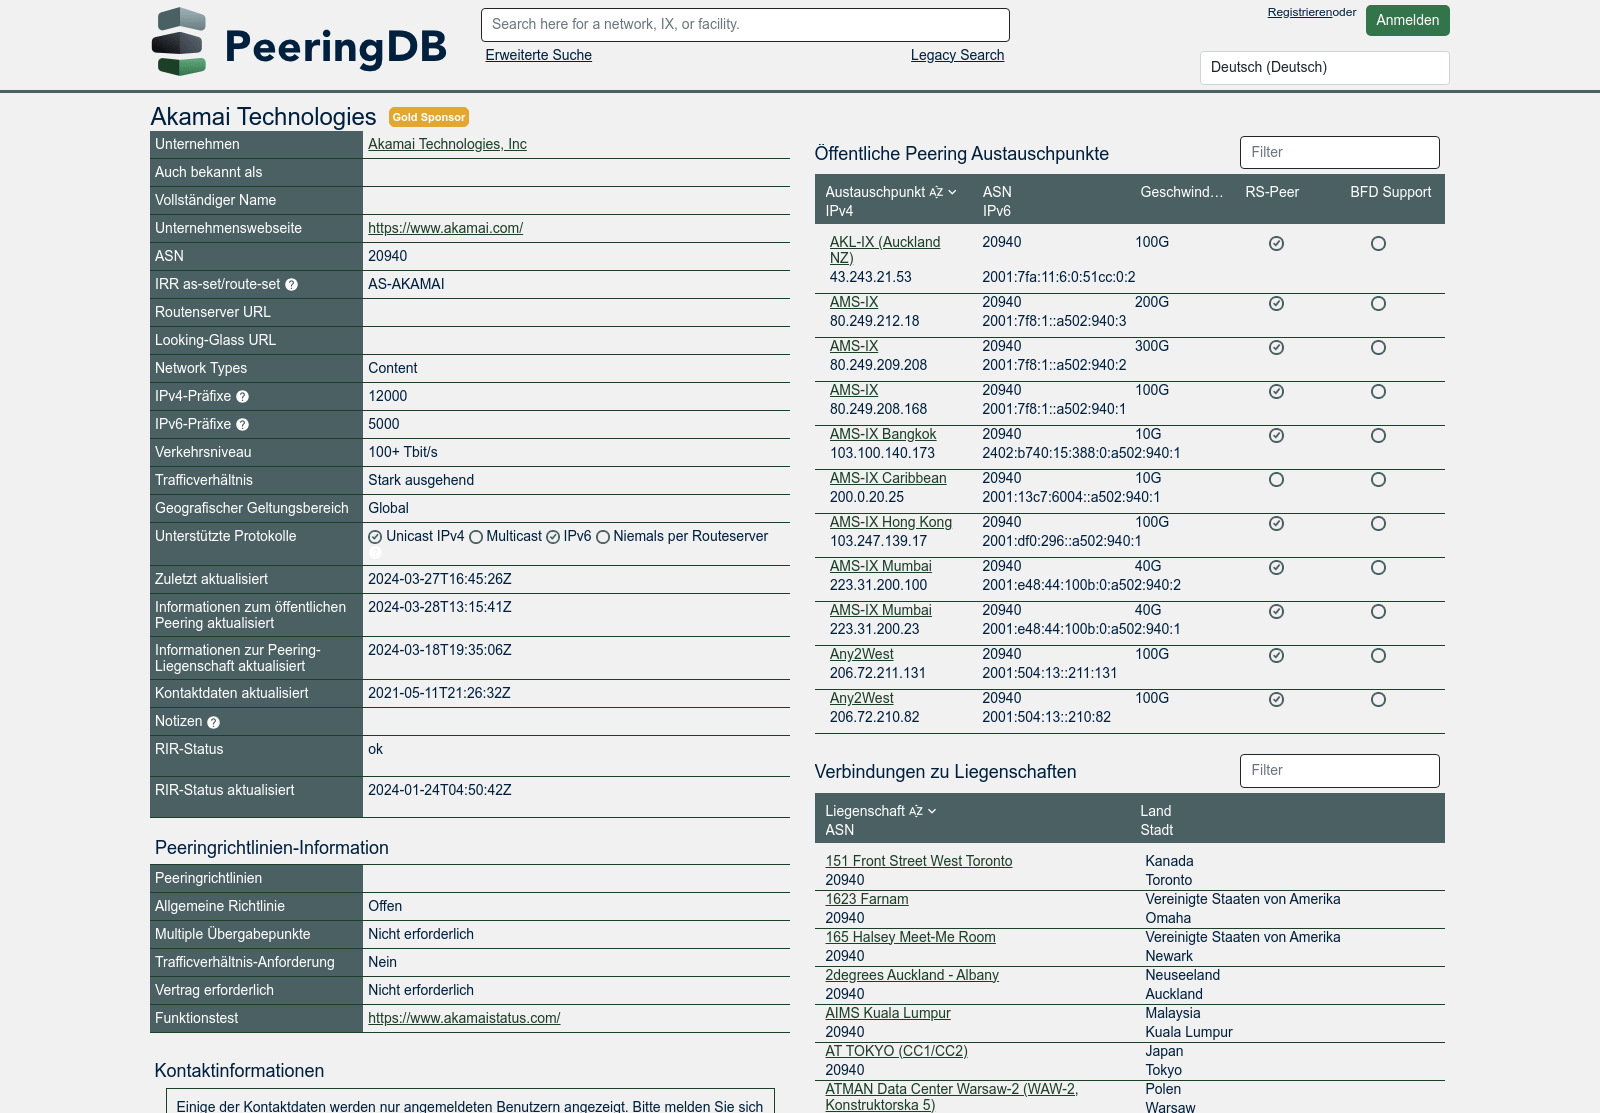Sort by Liegenschaft column chevron
This screenshot has height=1113, width=1600.
[932, 811]
